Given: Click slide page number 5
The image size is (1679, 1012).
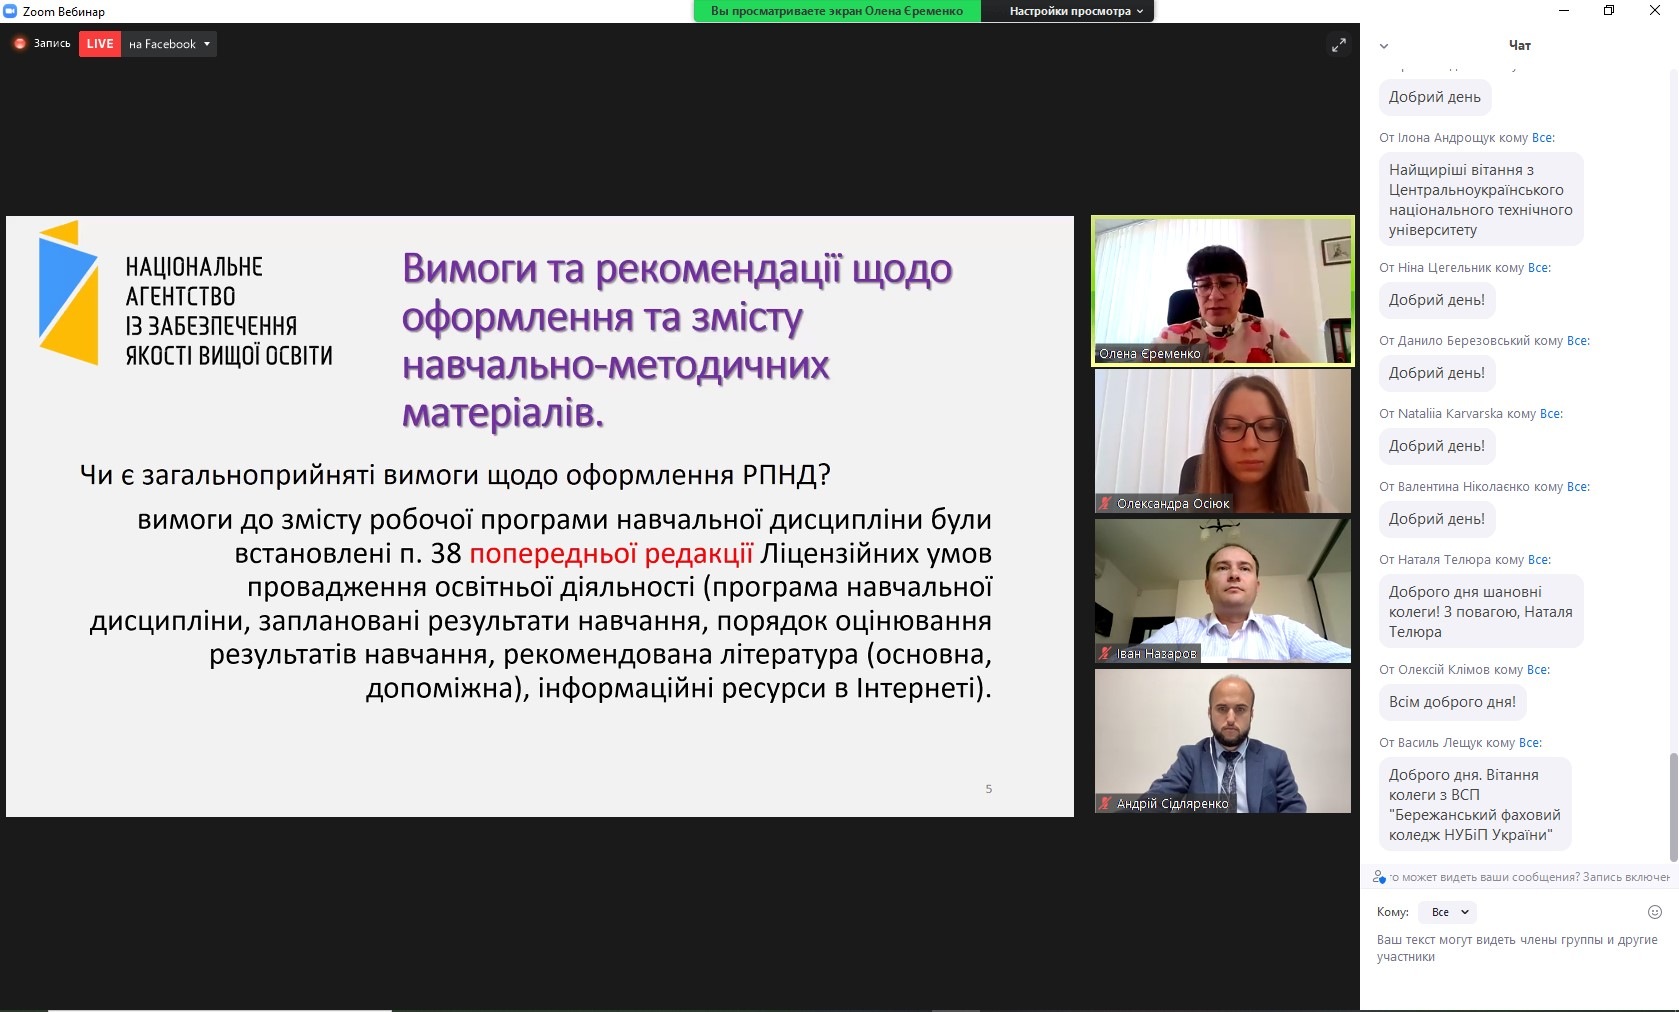Looking at the screenshot, I should click(989, 789).
